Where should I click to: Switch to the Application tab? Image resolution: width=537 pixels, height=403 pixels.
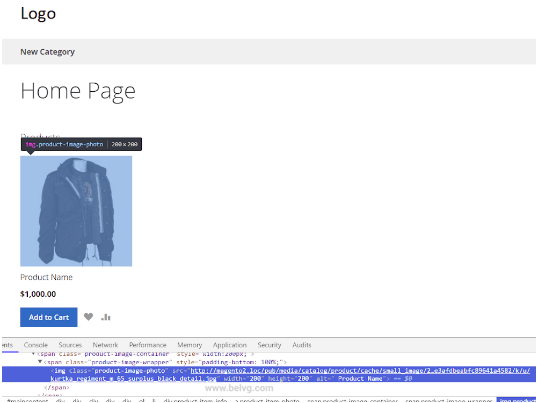coord(230,345)
